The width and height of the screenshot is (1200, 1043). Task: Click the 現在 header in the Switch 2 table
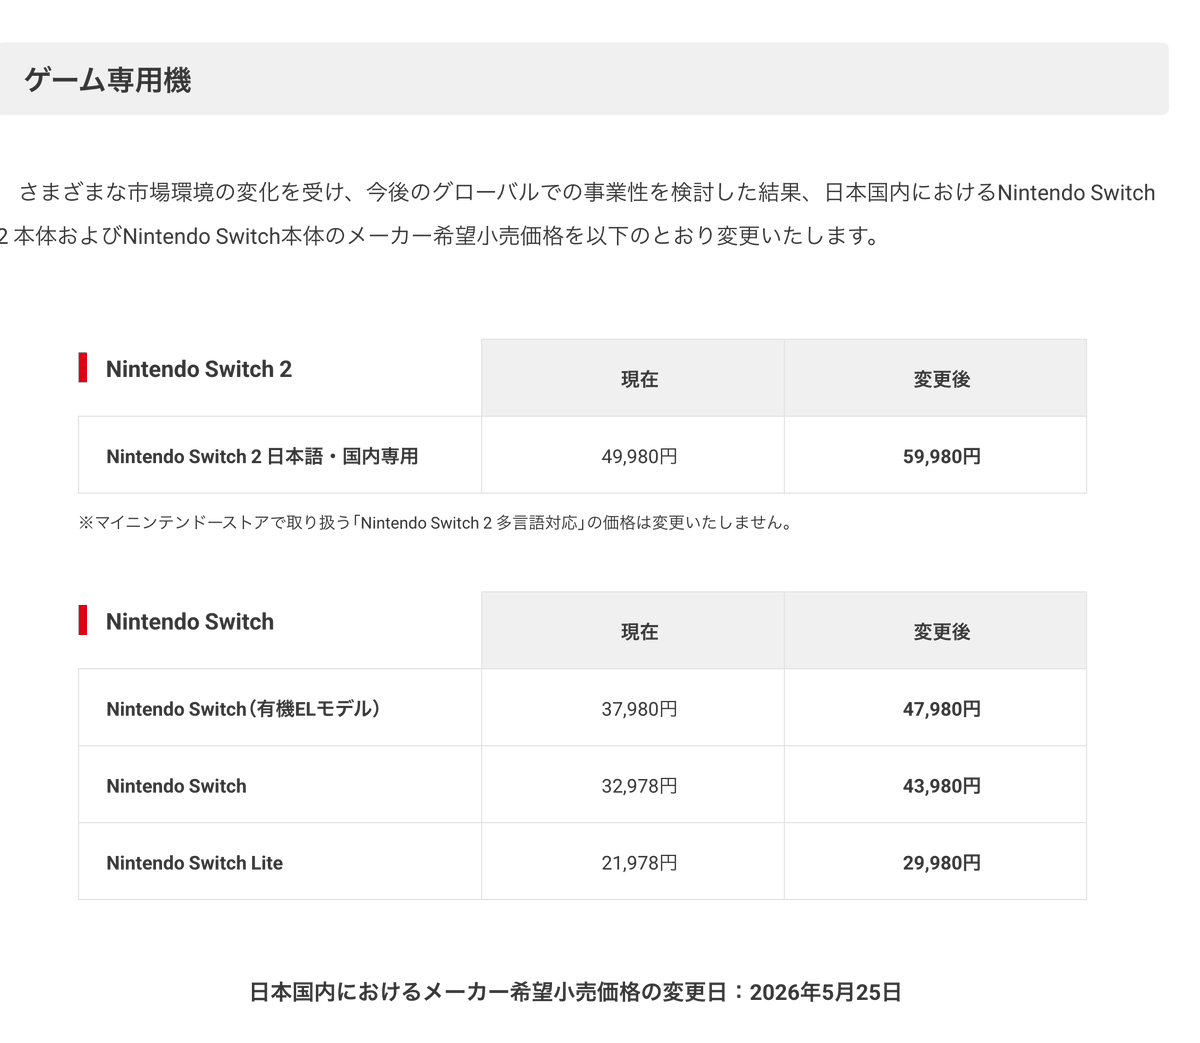tap(633, 379)
